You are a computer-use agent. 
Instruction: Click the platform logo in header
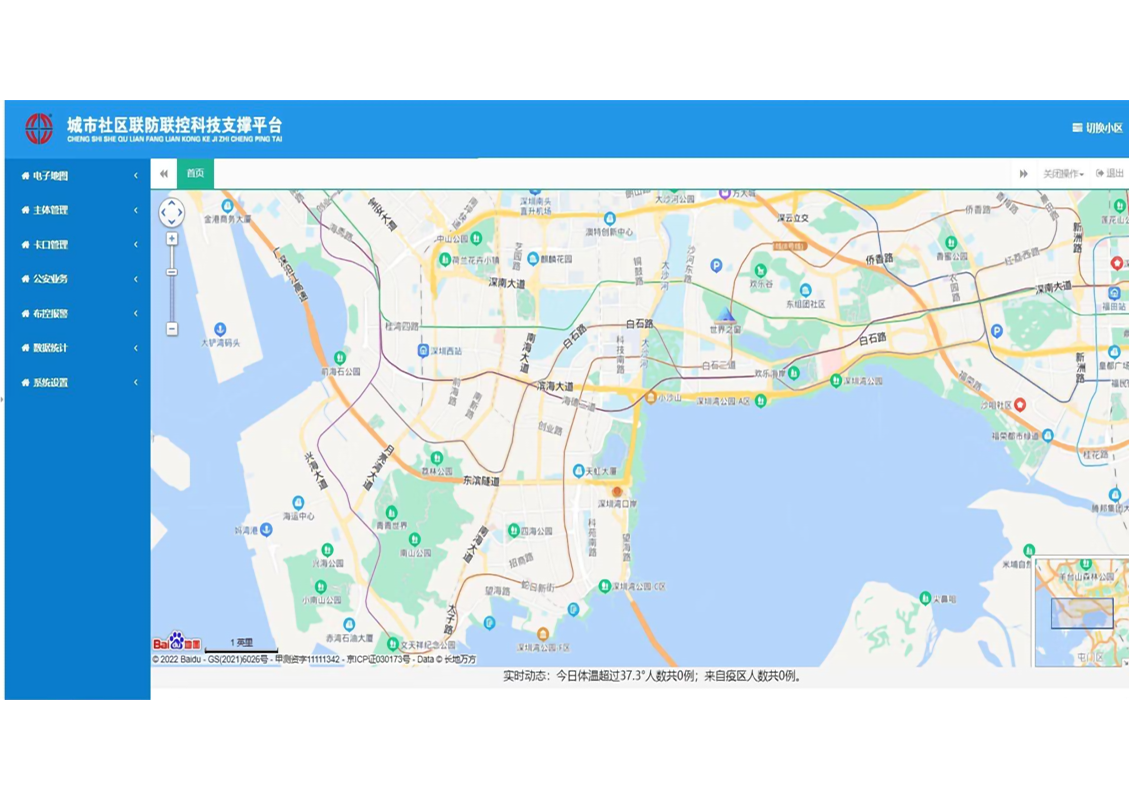tap(39, 128)
